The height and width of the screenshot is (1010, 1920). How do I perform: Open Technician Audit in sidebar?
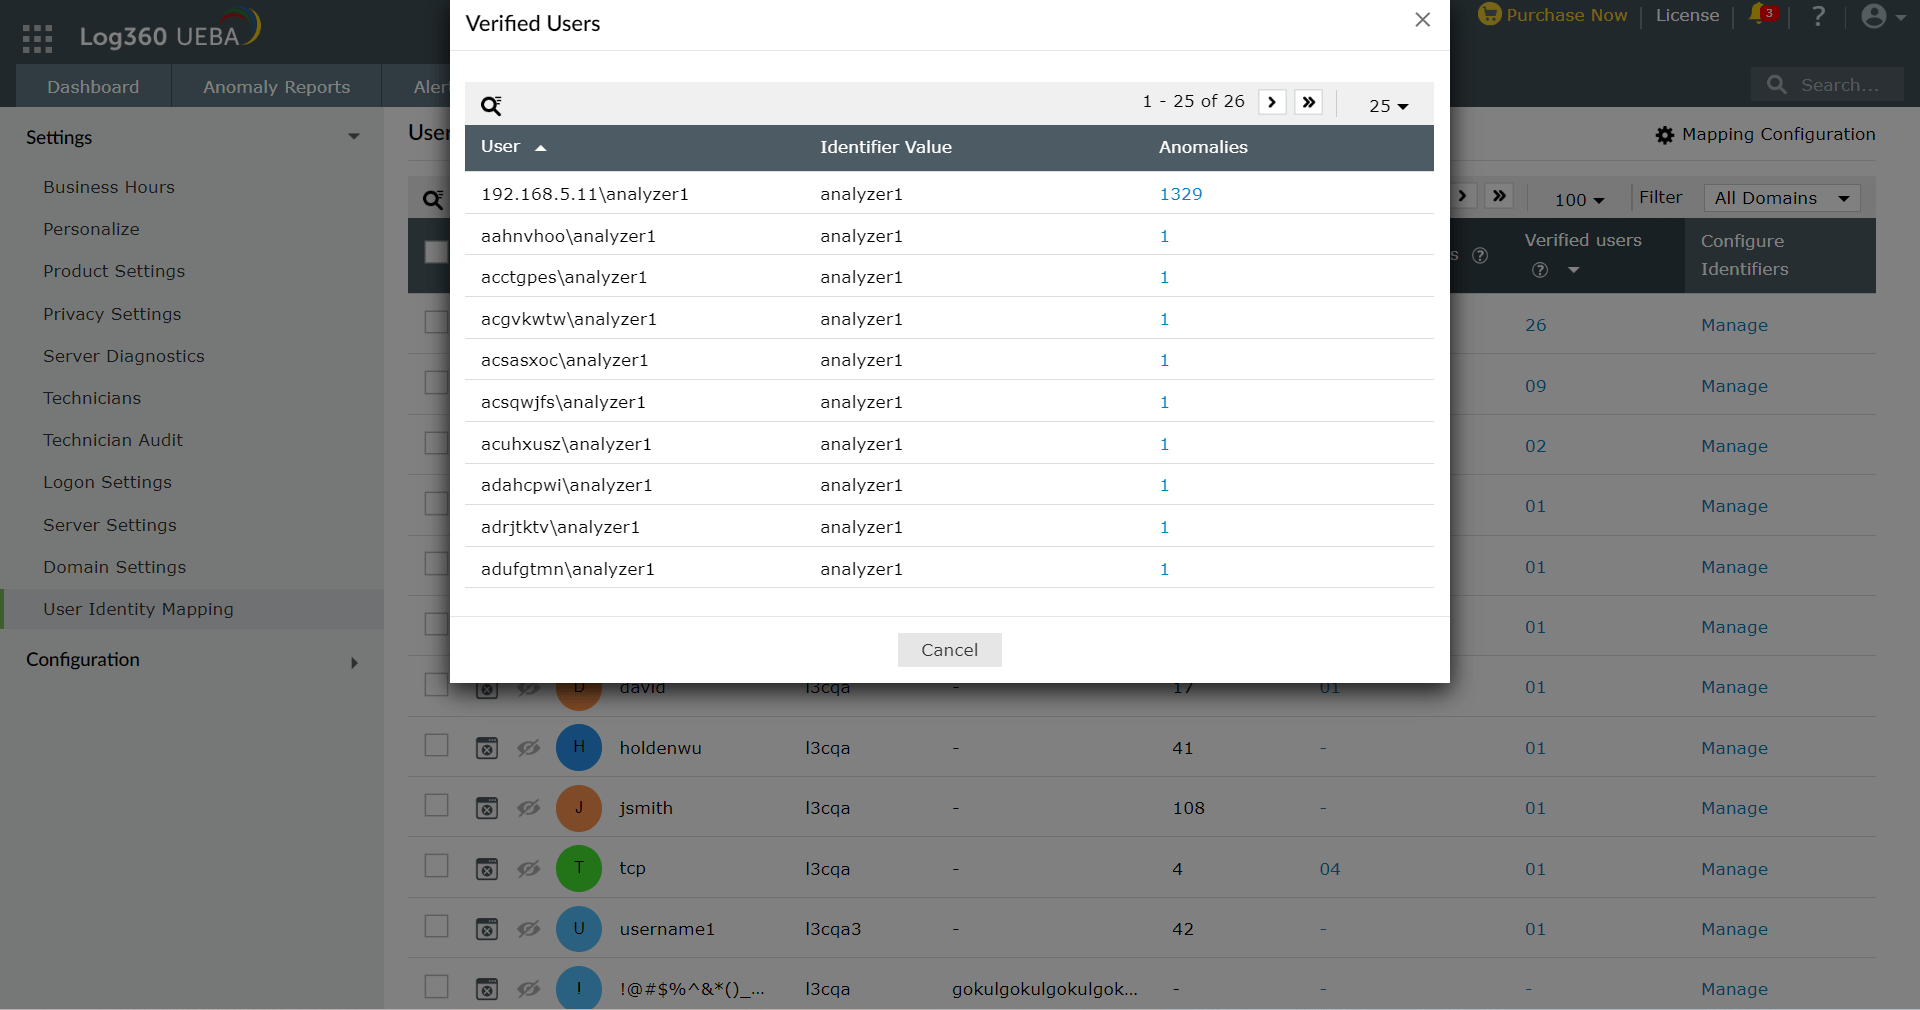coord(113,440)
